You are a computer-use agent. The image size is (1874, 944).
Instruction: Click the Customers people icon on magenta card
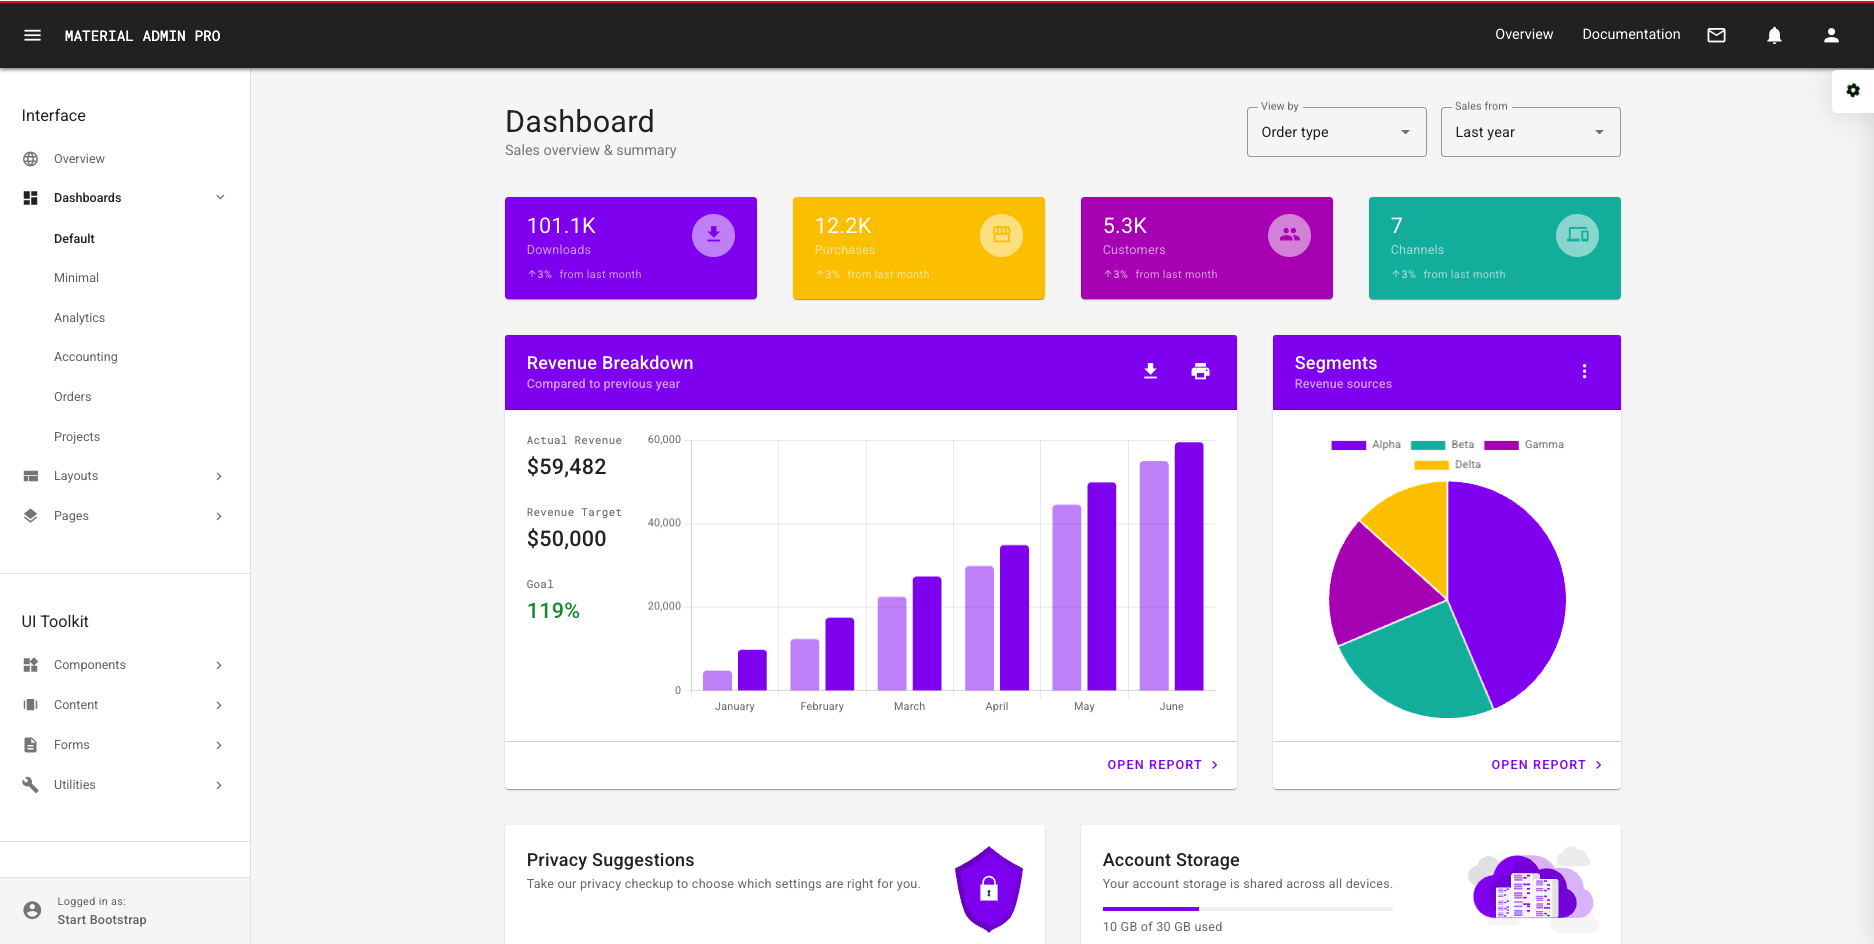pyautogui.click(x=1289, y=235)
